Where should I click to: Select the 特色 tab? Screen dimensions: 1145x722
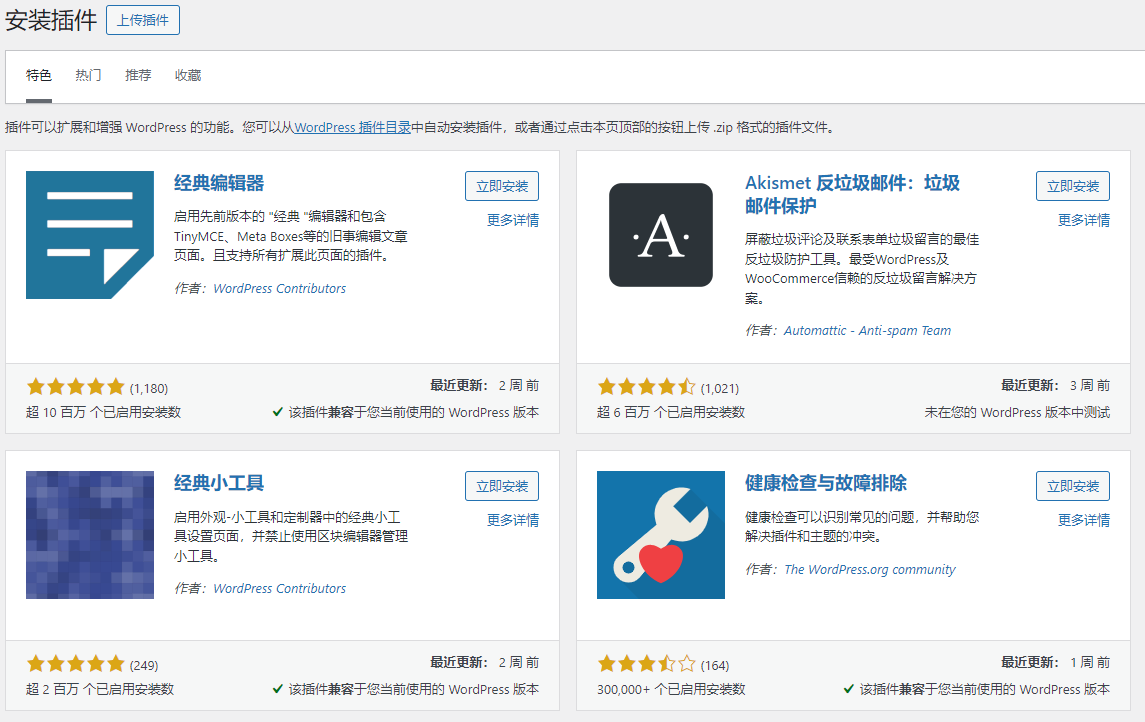click(x=39, y=76)
